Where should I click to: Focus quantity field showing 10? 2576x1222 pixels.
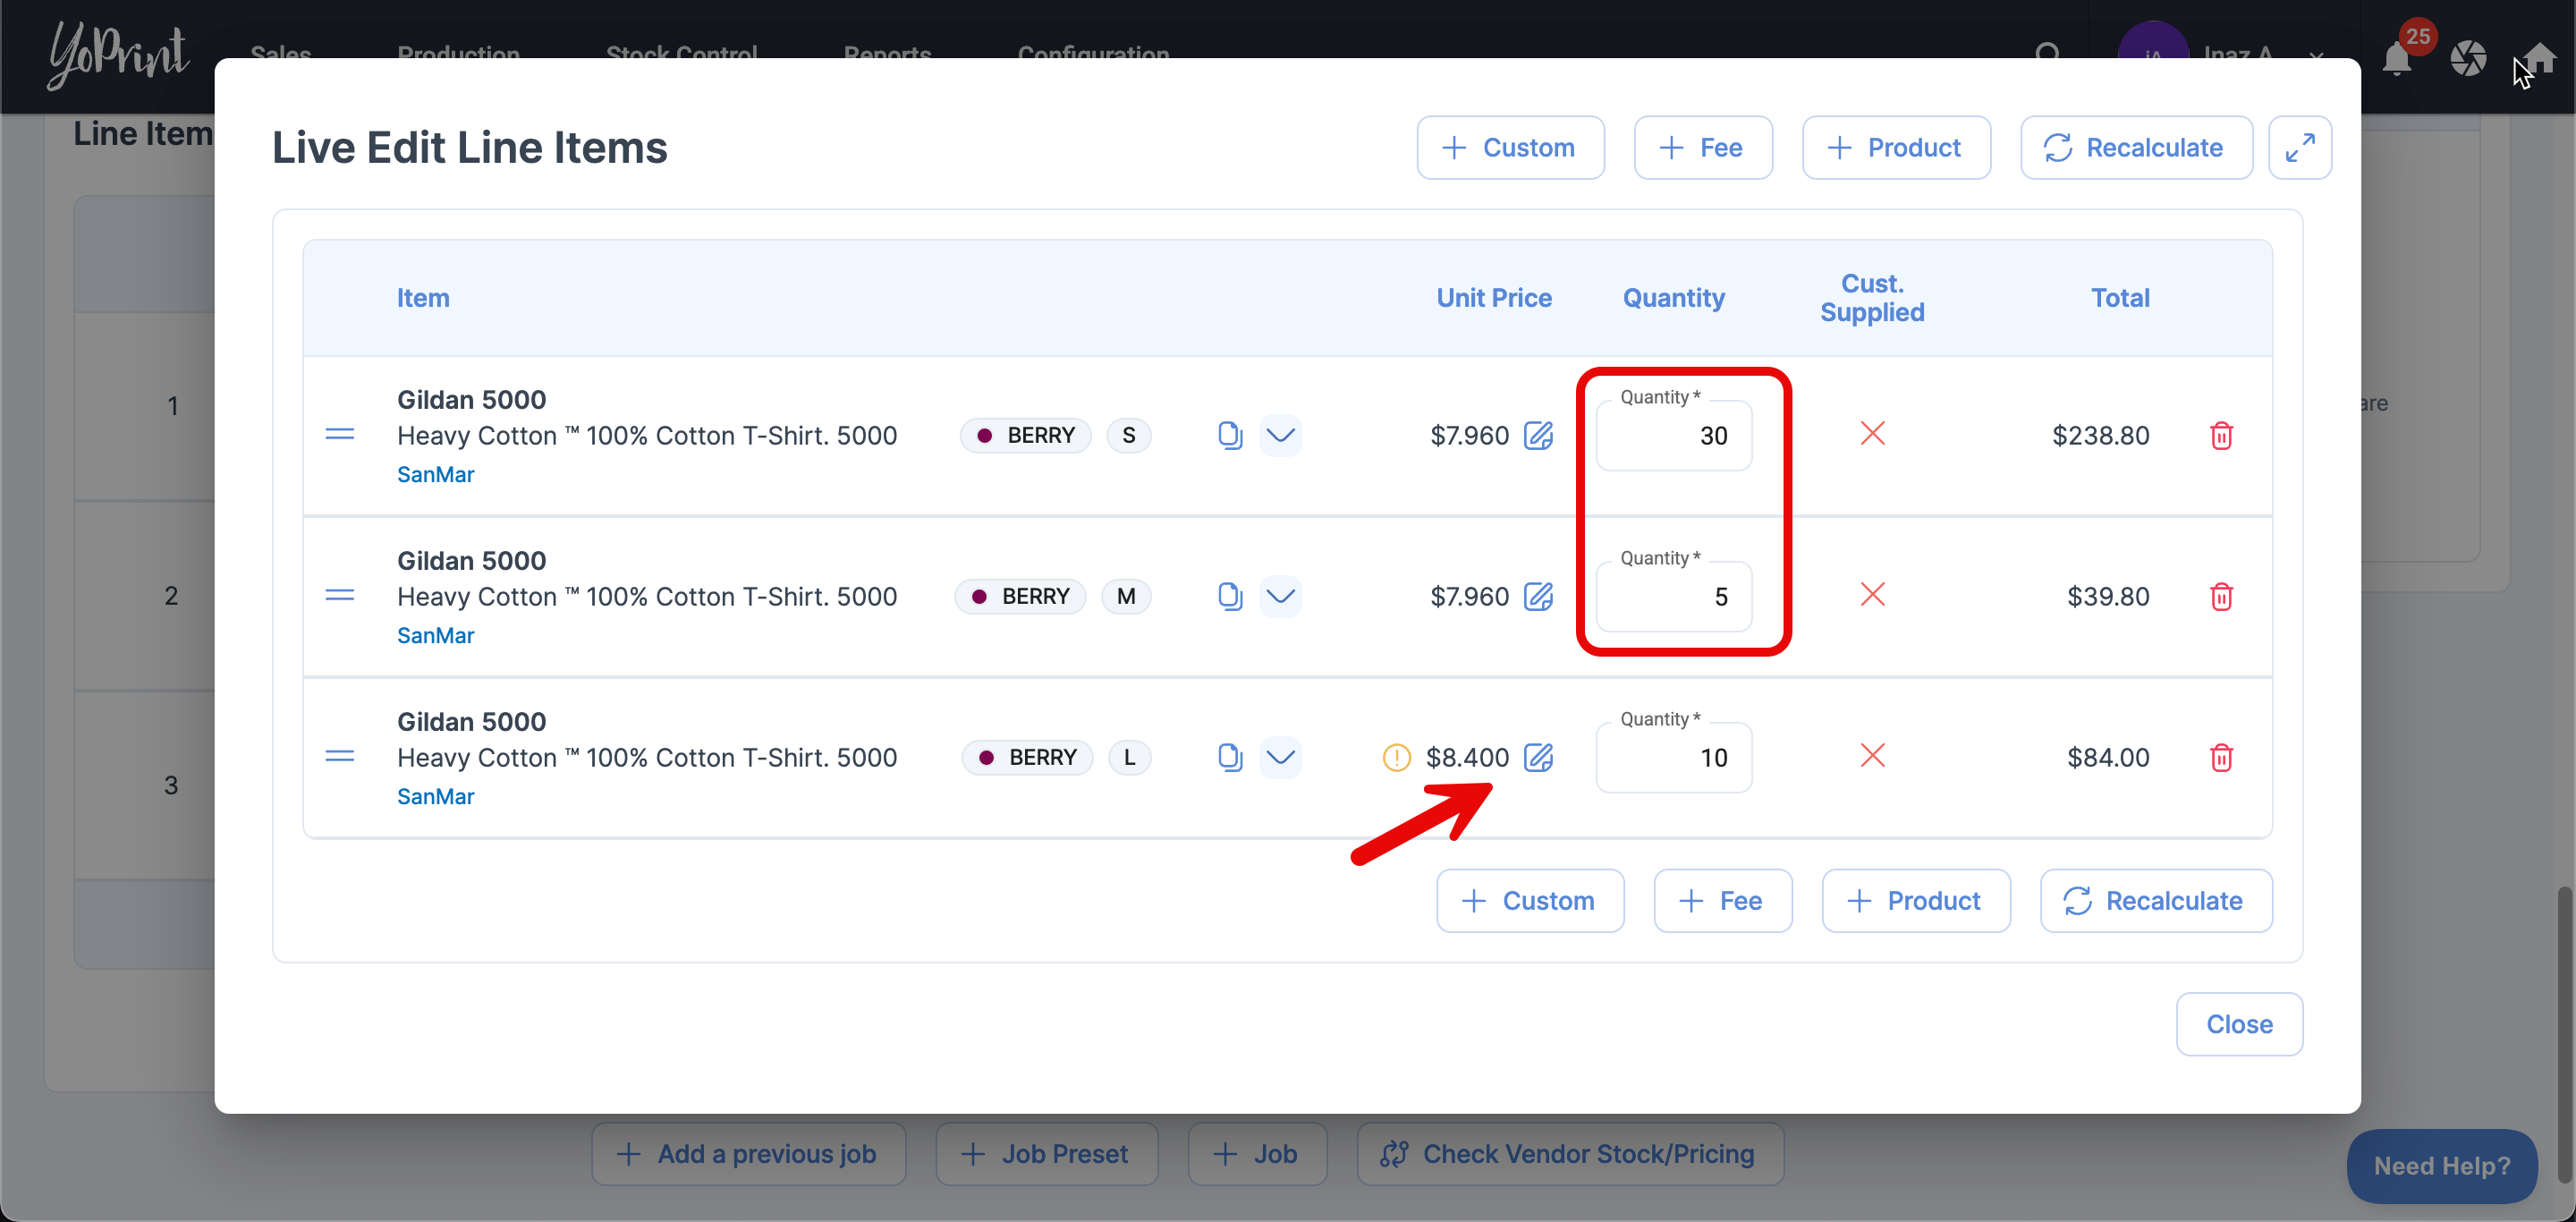[x=1674, y=757]
